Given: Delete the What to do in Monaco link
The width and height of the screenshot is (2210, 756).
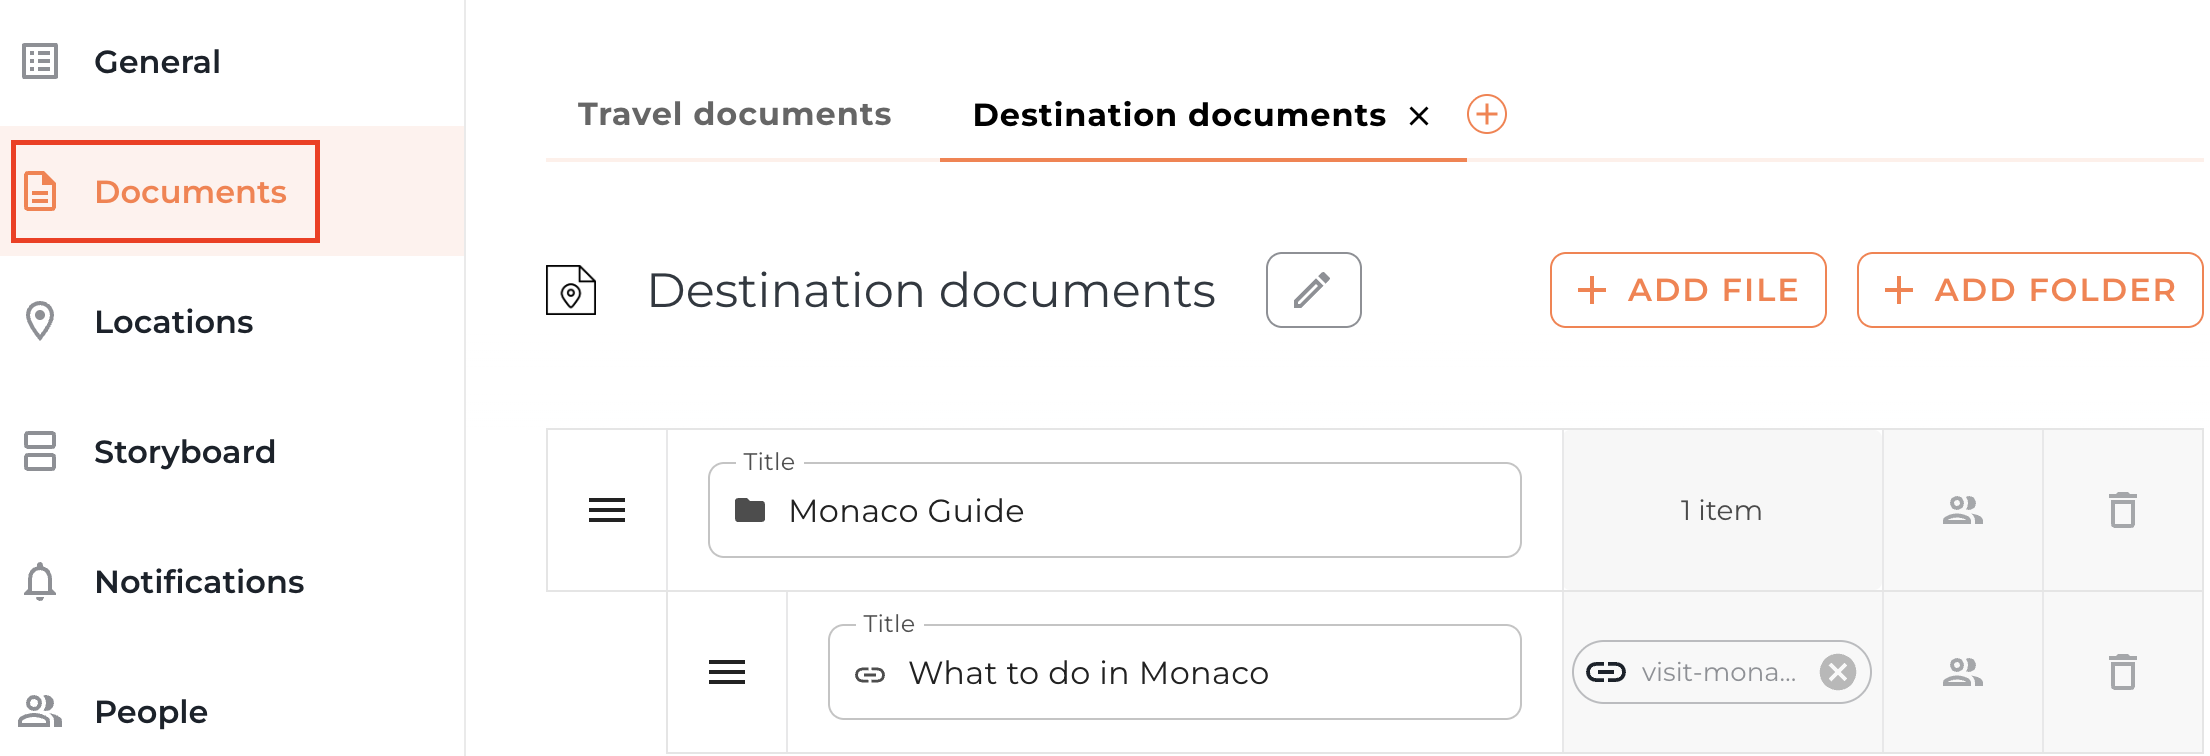Looking at the screenshot, I should click(2122, 672).
